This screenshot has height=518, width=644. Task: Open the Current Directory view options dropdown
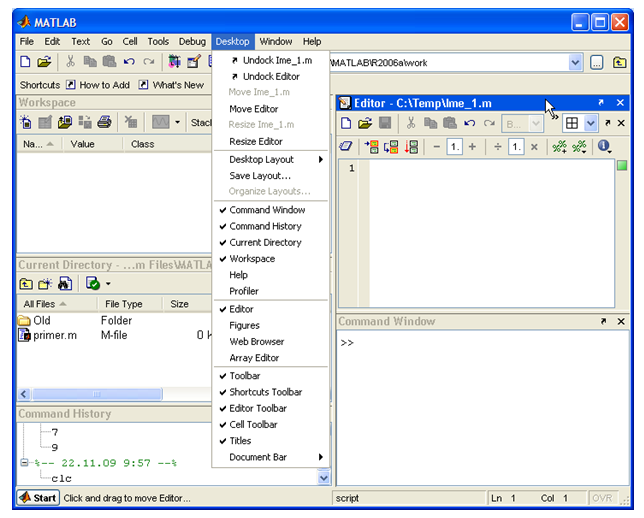[108, 283]
